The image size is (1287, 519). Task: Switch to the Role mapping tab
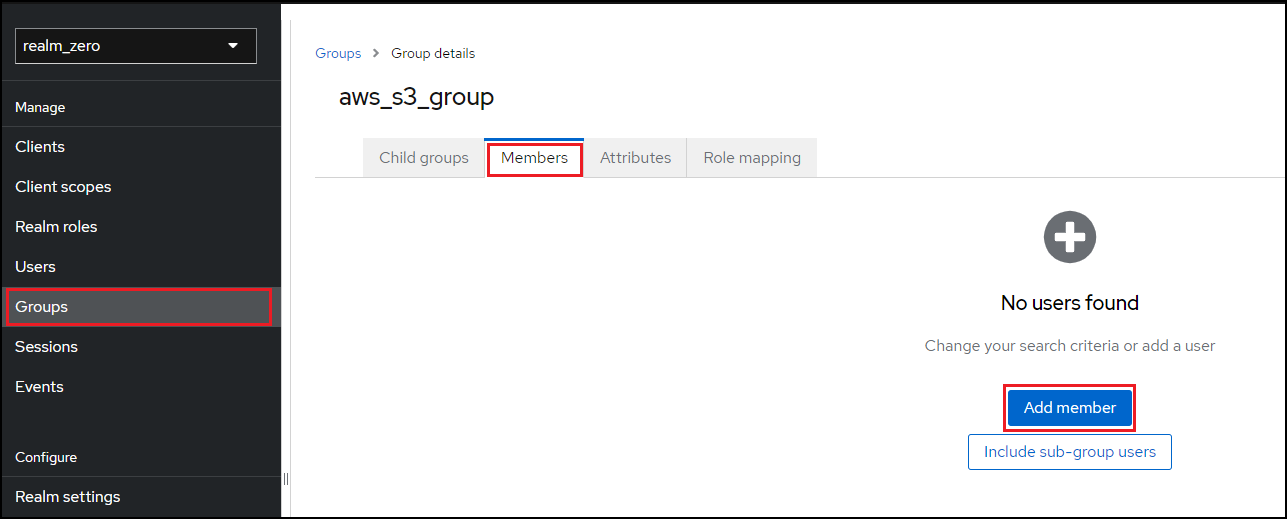pyautogui.click(x=752, y=158)
